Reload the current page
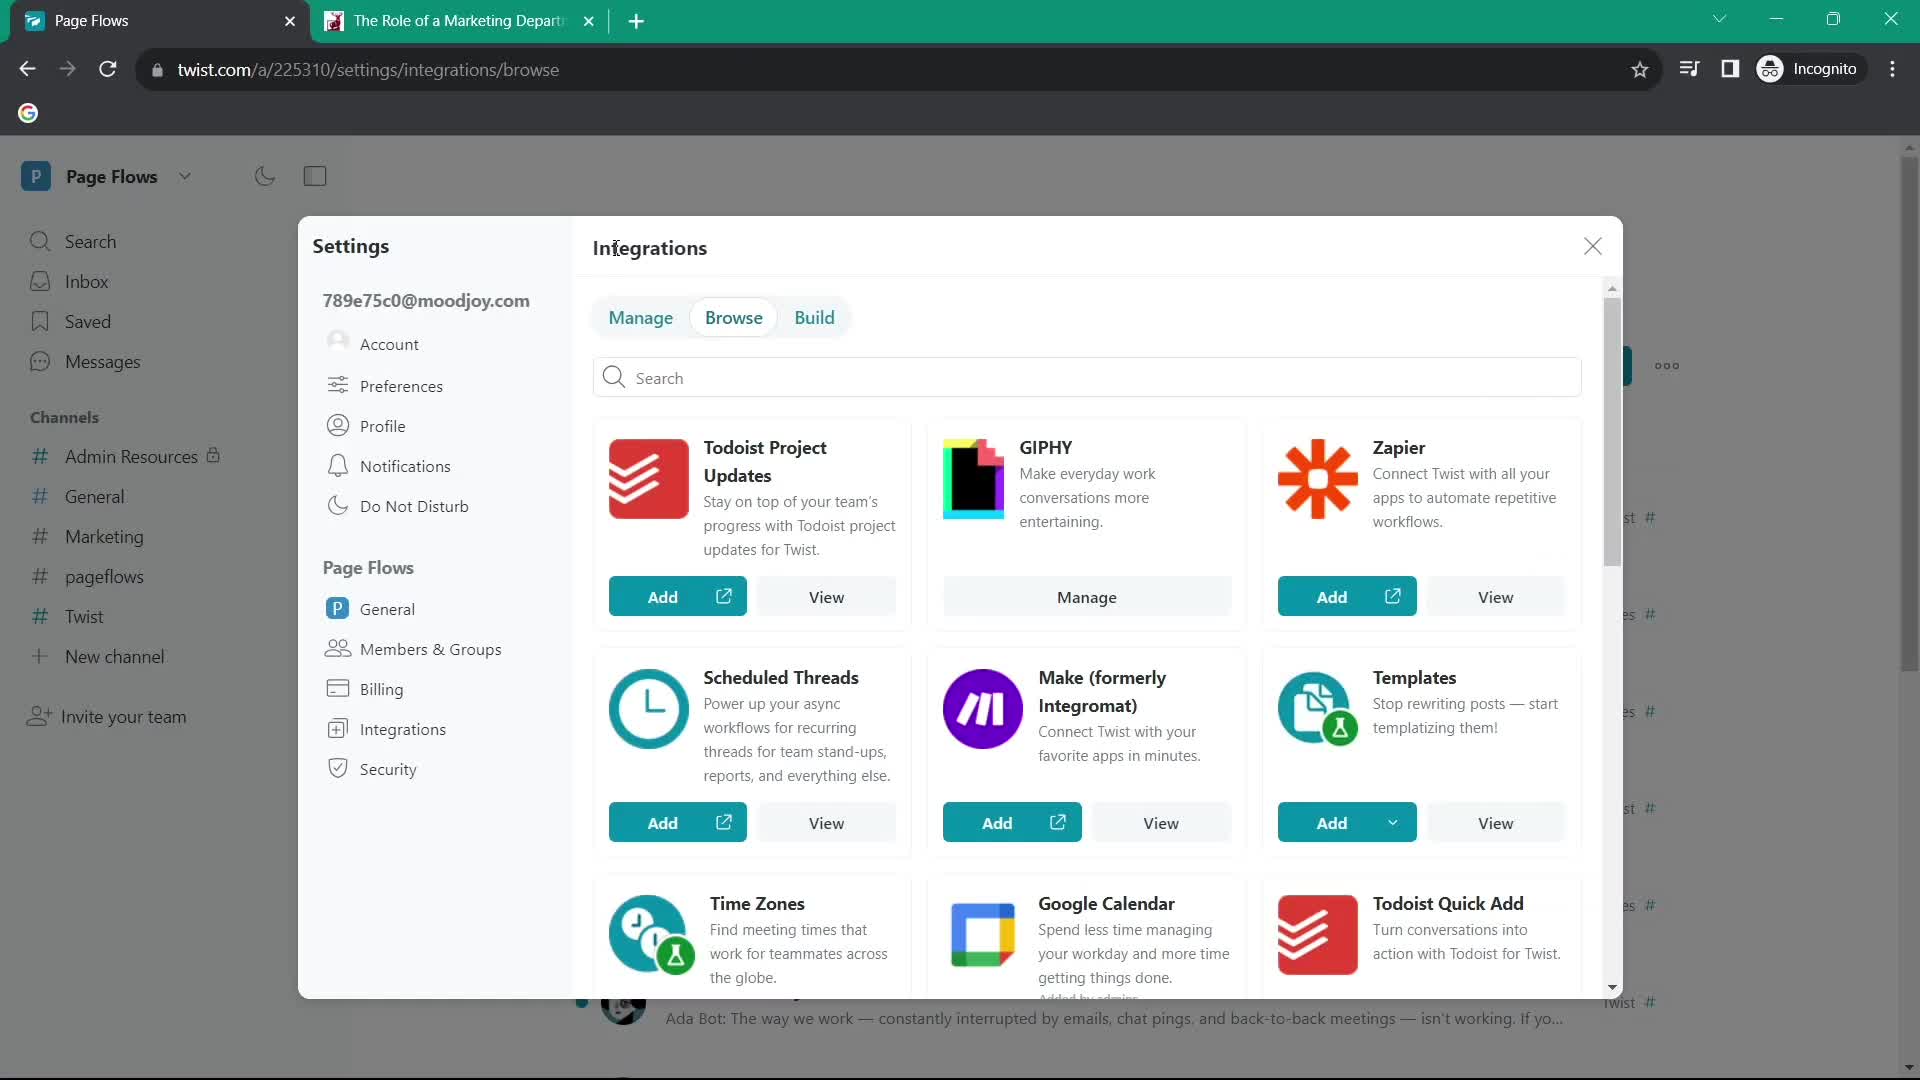1920x1080 pixels. pos(108,69)
